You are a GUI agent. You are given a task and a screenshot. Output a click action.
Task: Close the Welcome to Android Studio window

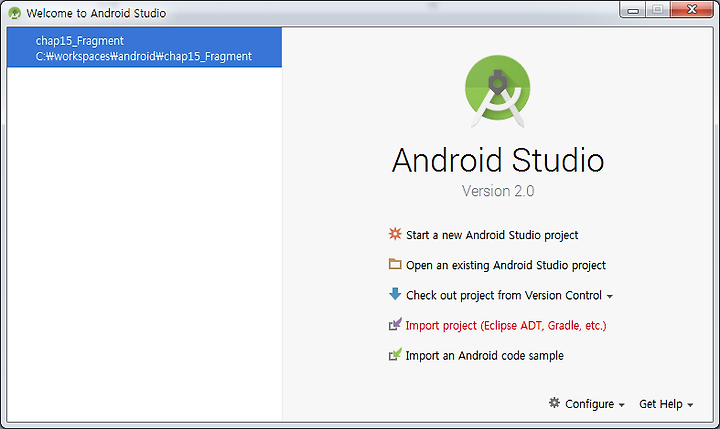point(692,10)
